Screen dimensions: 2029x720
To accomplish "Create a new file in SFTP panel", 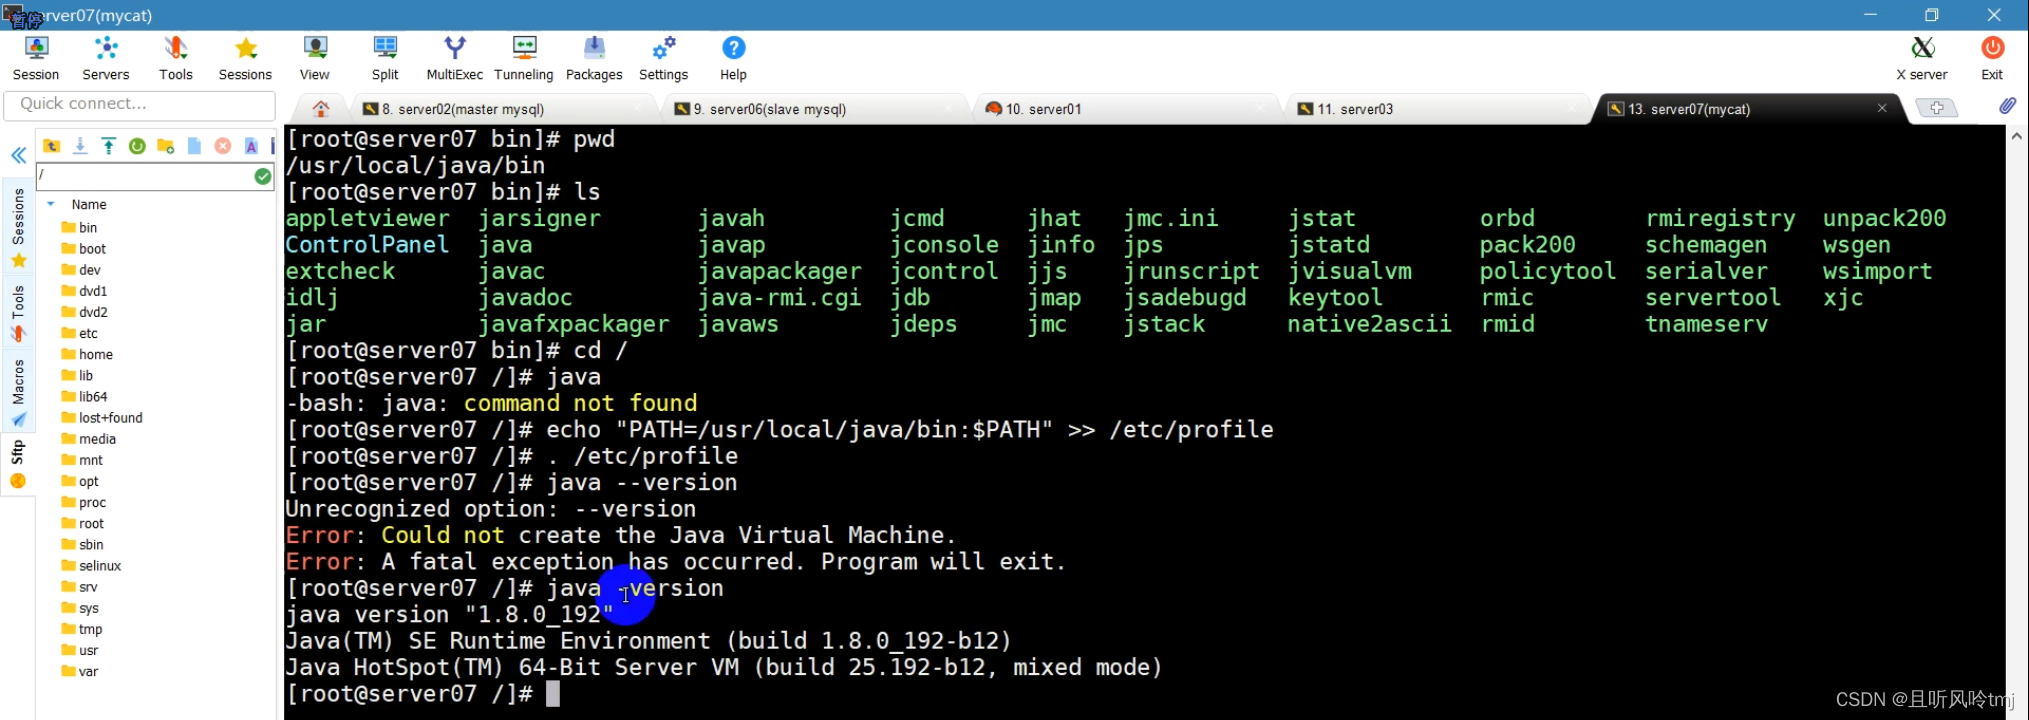I will pos(194,146).
